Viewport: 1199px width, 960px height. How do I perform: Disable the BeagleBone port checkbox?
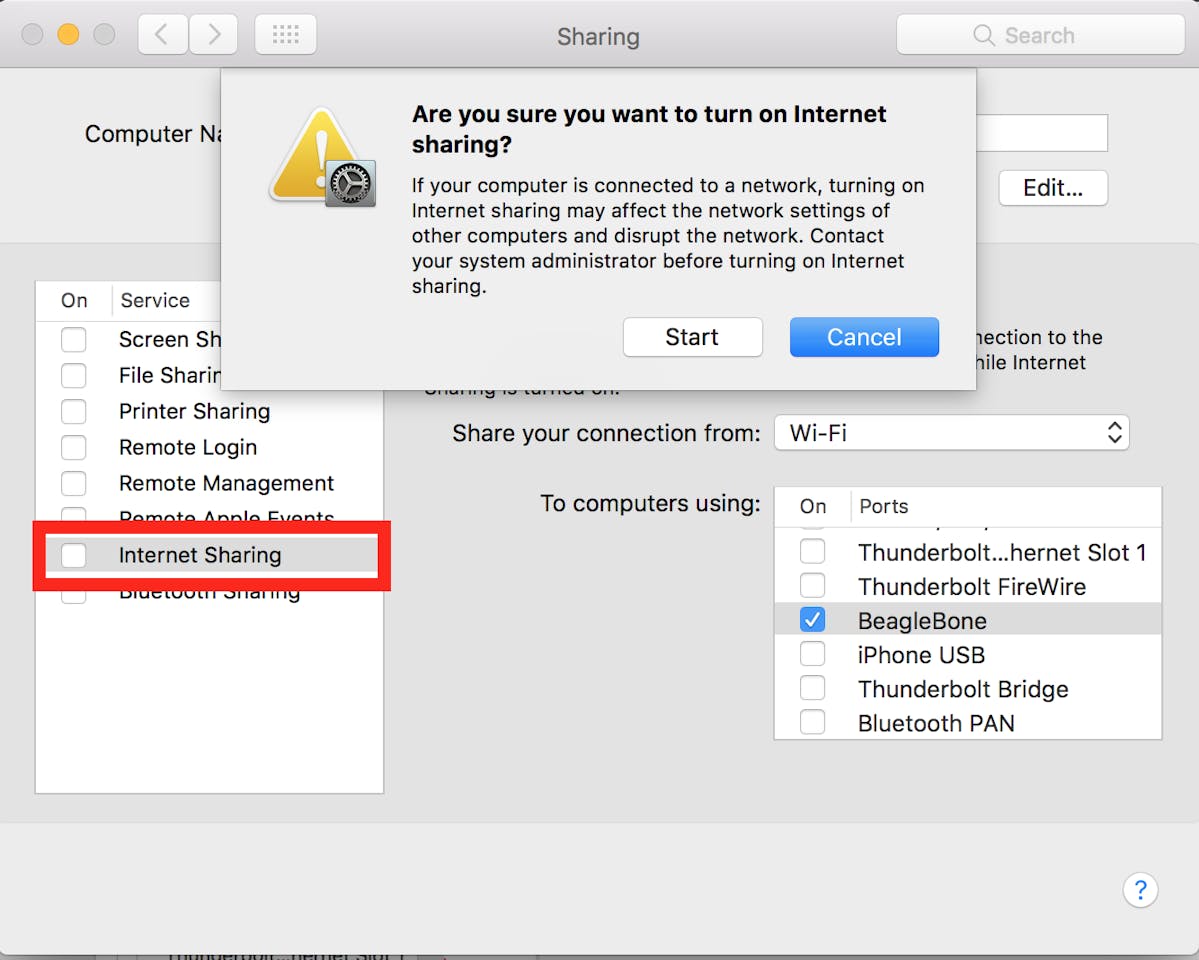pyautogui.click(x=812, y=619)
